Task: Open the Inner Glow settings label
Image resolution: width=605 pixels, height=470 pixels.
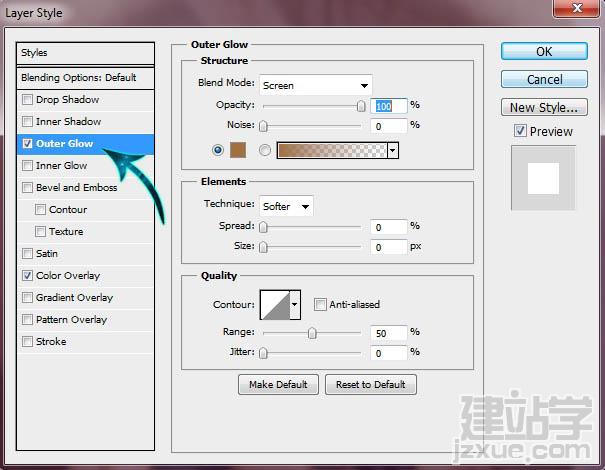Action: click(61, 166)
